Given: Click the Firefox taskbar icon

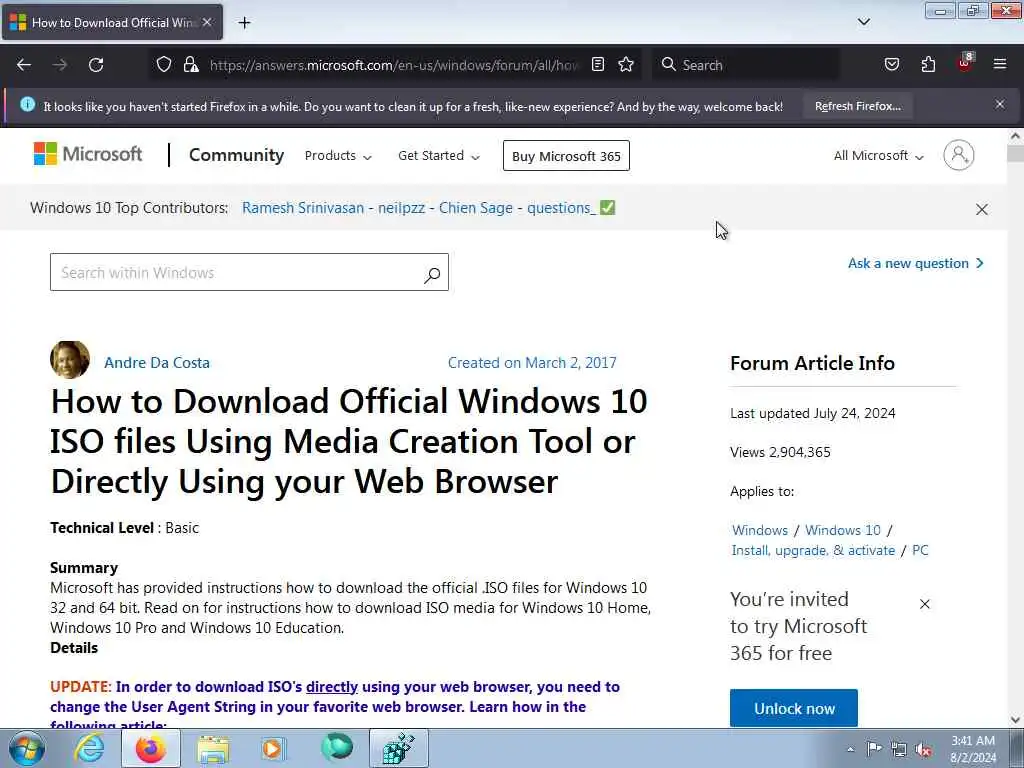Looking at the screenshot, I should click(x=150, y=748).
